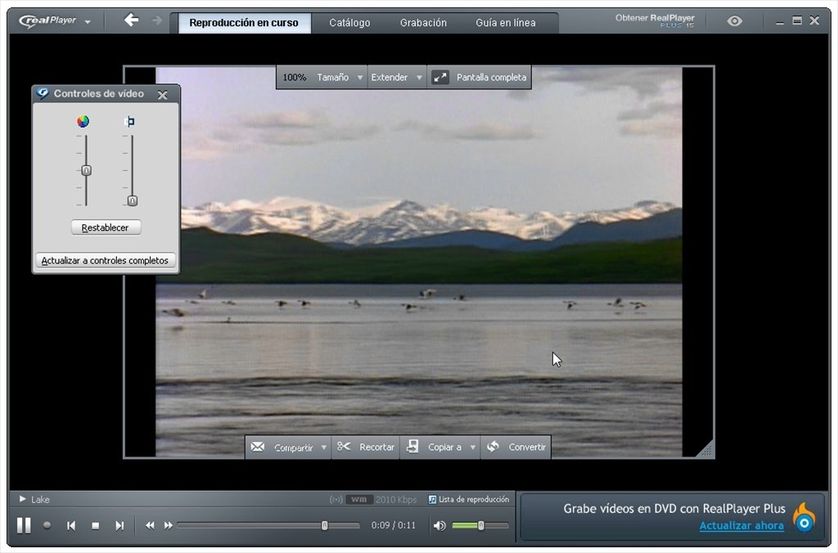The width and height of the screenshot is (838, 553).
Task: Enter full screen with Pantalla completa
Action: click(479, 77)
